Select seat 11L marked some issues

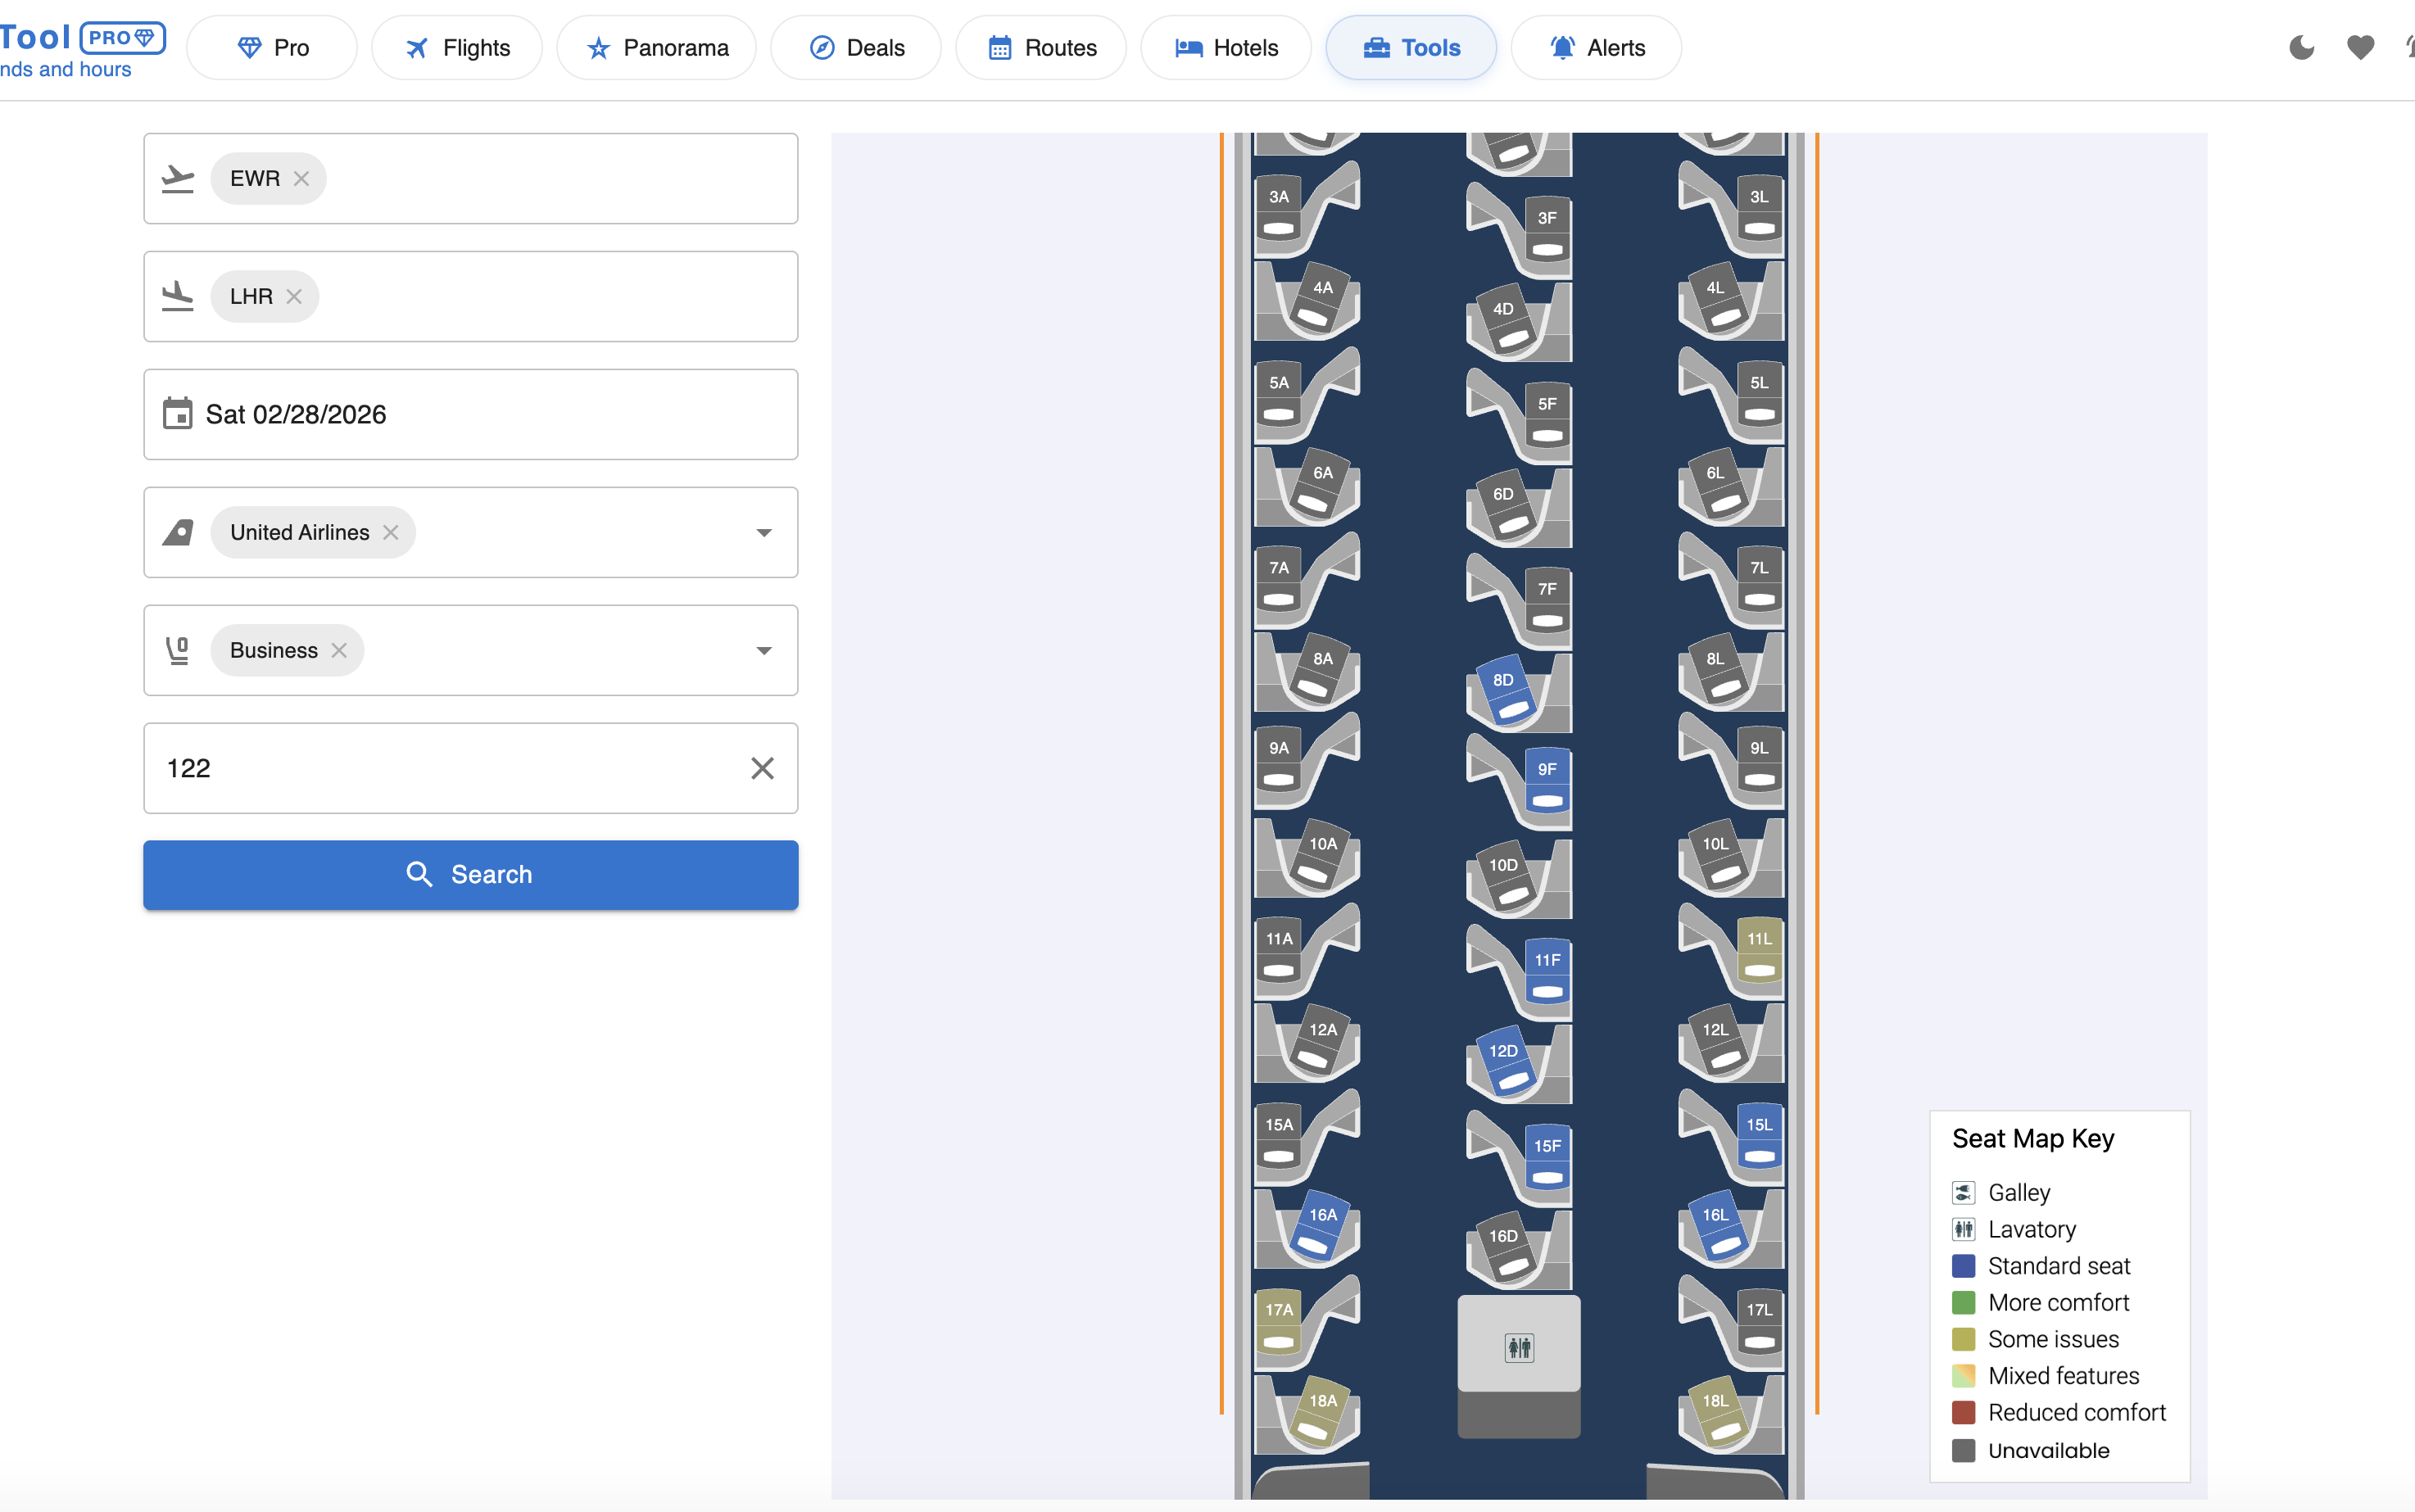point(1759,951)
